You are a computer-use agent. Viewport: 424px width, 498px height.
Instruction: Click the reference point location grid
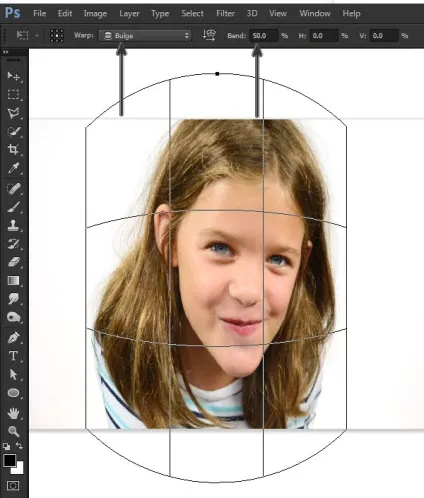click(x=57, y=35)
